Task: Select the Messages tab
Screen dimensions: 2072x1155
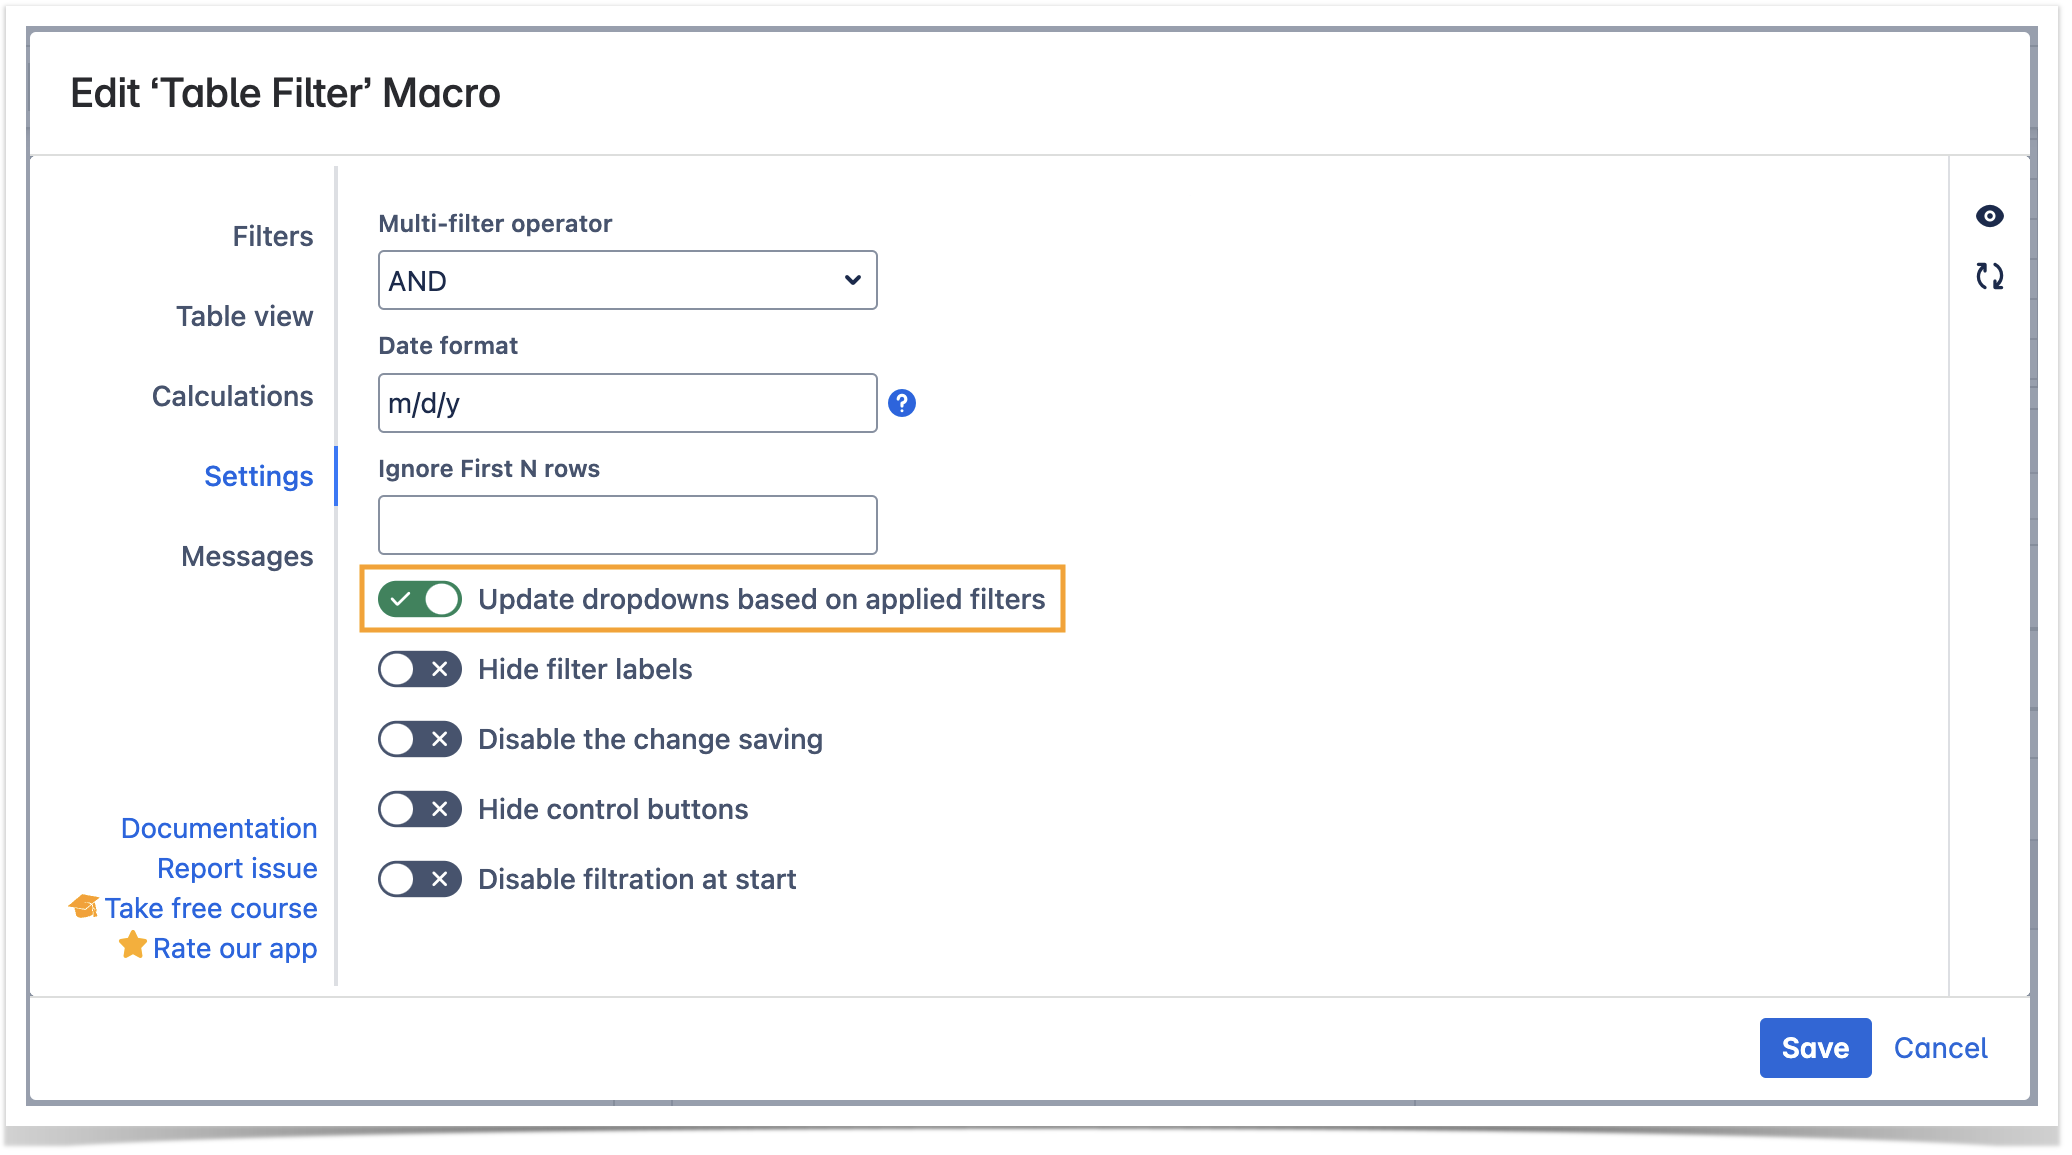Action: pos(247,556)
